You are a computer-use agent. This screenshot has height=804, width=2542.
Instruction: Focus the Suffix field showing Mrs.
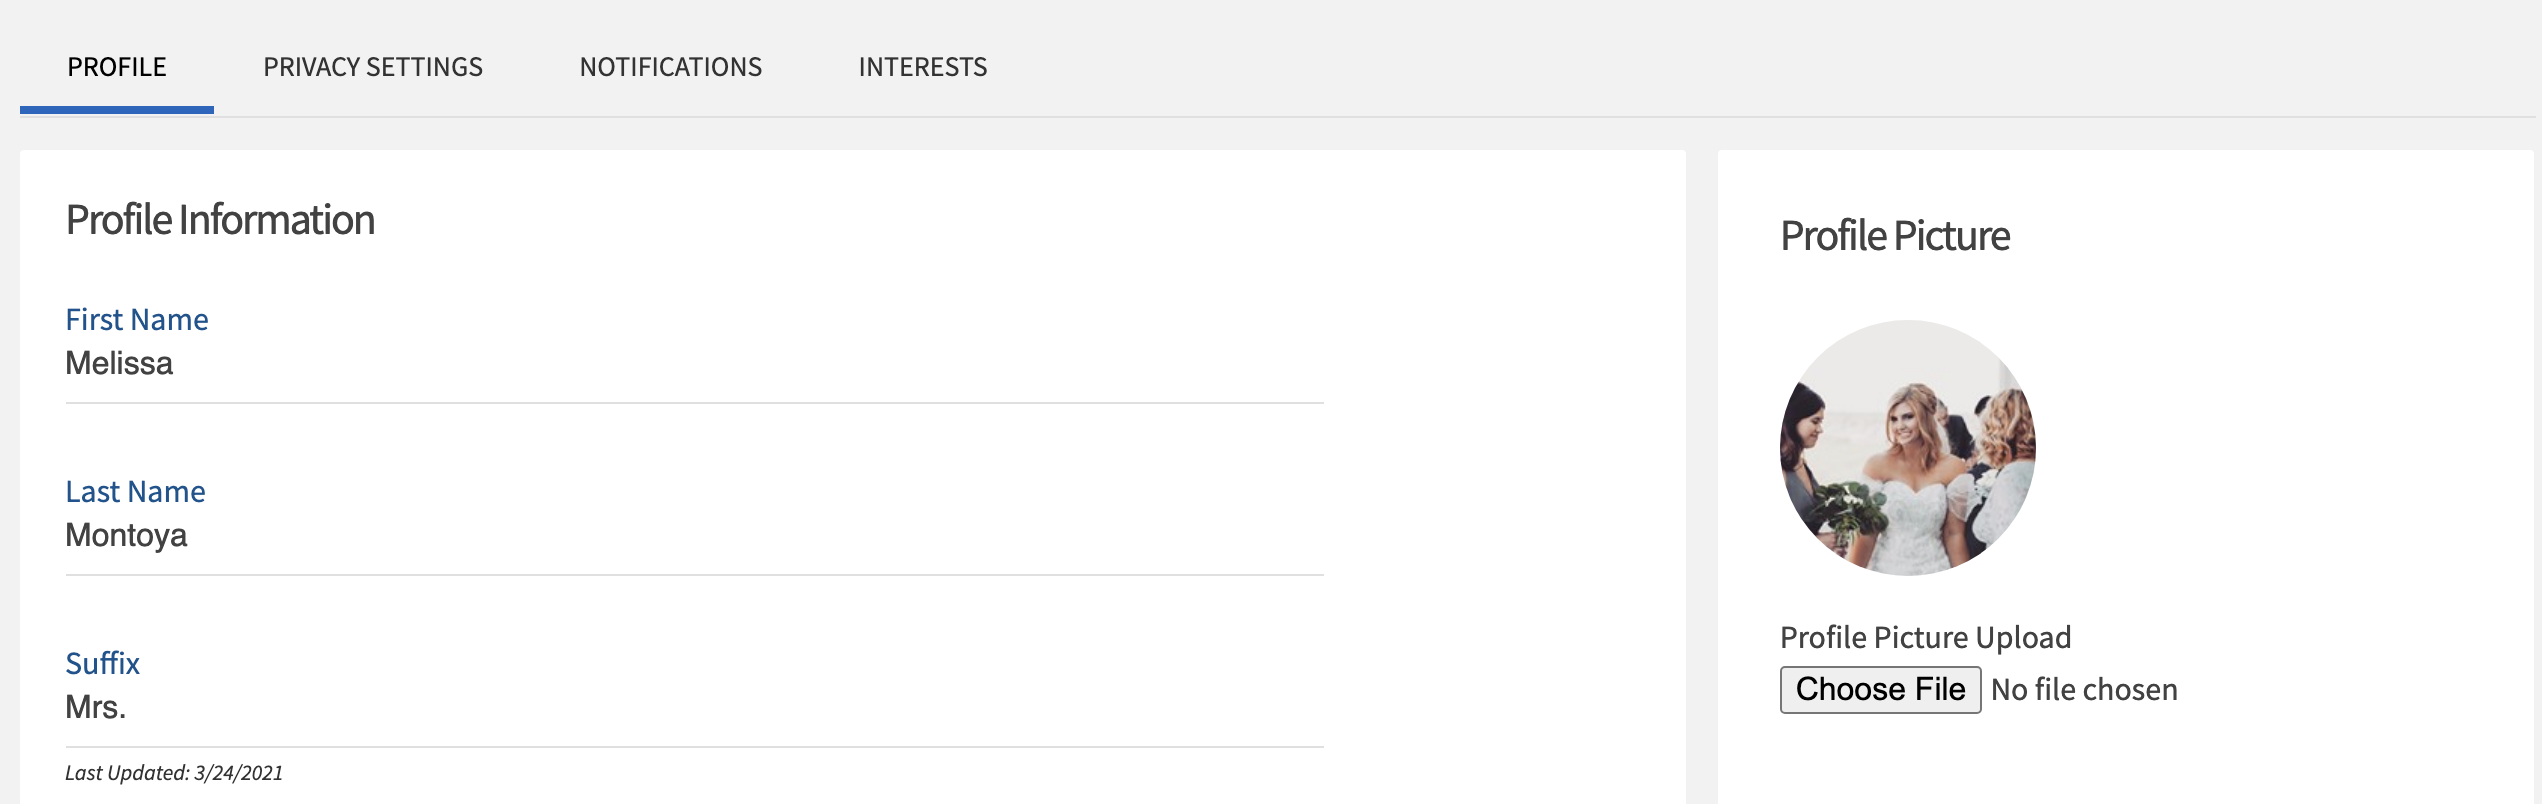click(x=693, y=708)
